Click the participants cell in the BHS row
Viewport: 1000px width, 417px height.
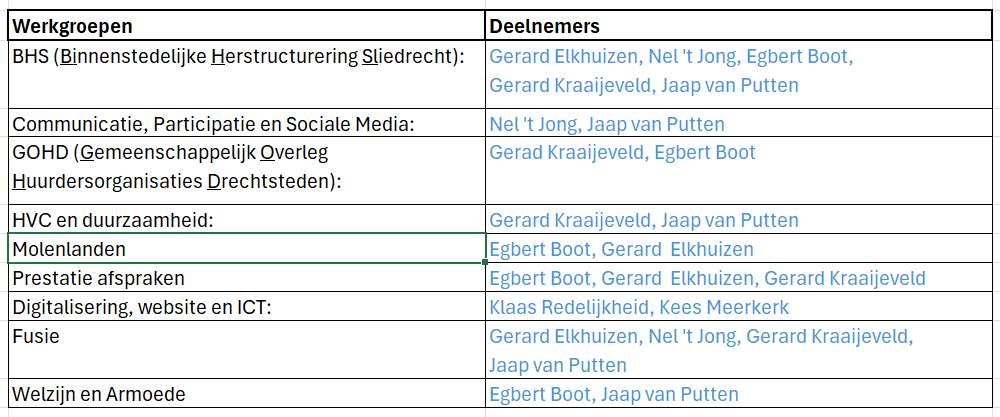pyautogui.click(x=740, y=72)
